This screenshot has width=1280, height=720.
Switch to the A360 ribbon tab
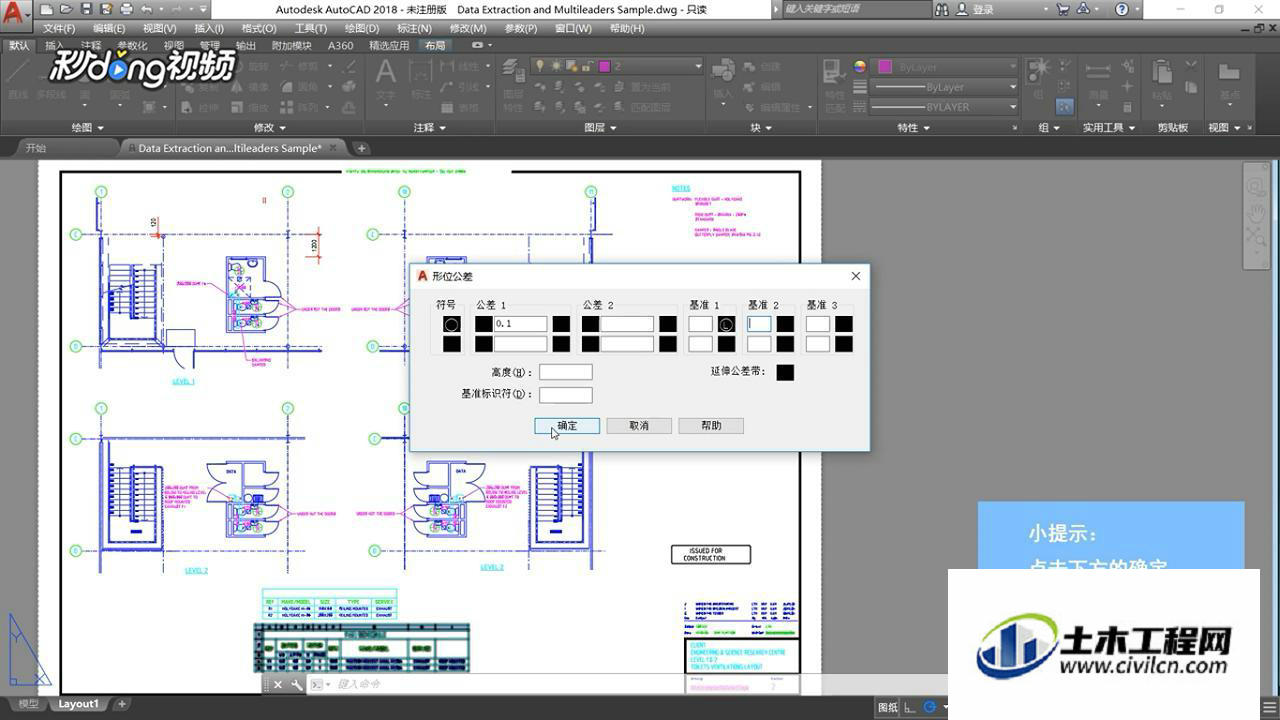(340, 46)
